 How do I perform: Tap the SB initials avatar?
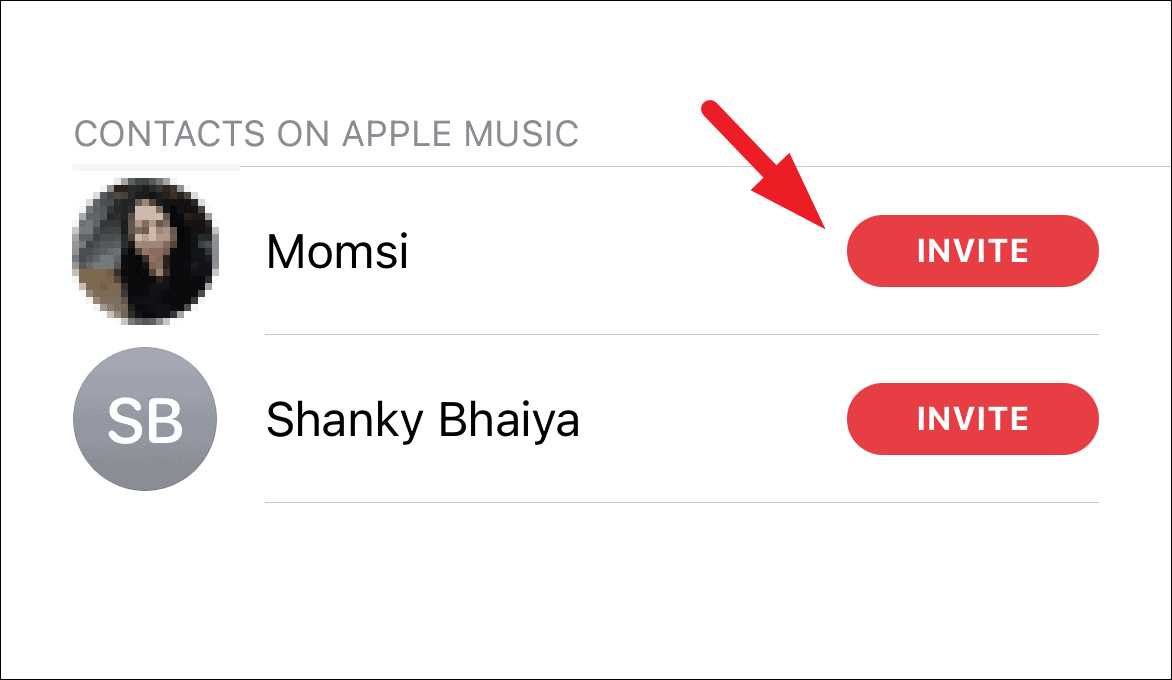pos(145,419)
